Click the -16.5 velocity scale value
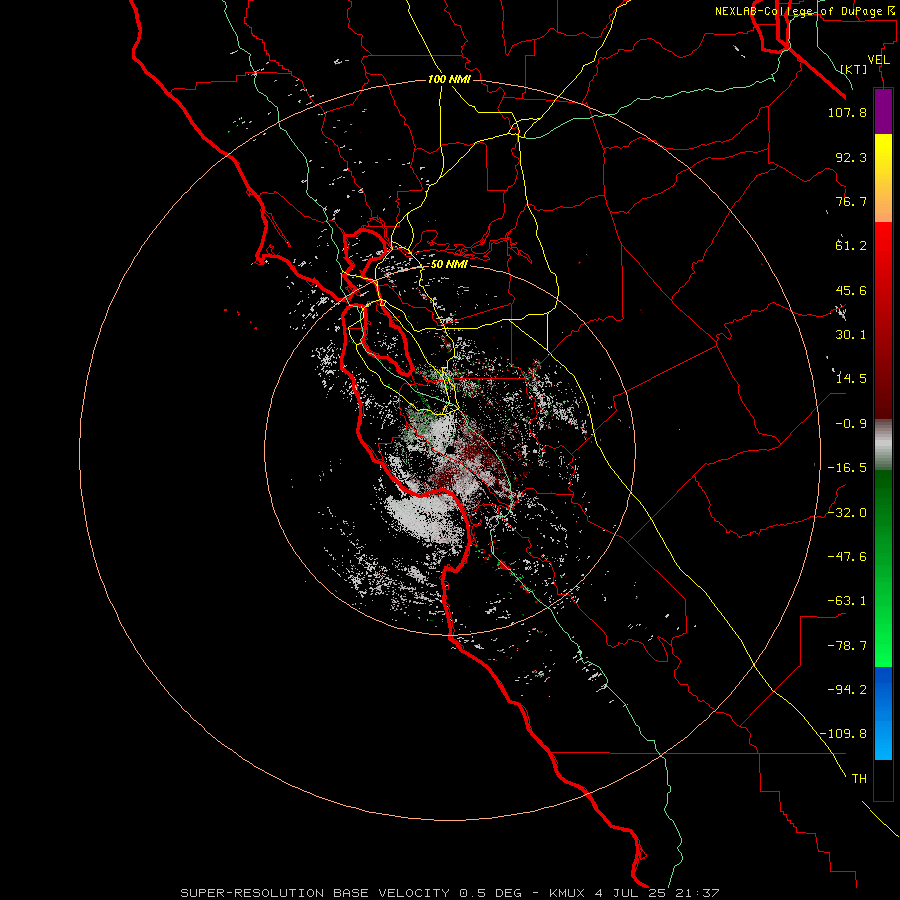900x900 pixels. click(847, 468)
